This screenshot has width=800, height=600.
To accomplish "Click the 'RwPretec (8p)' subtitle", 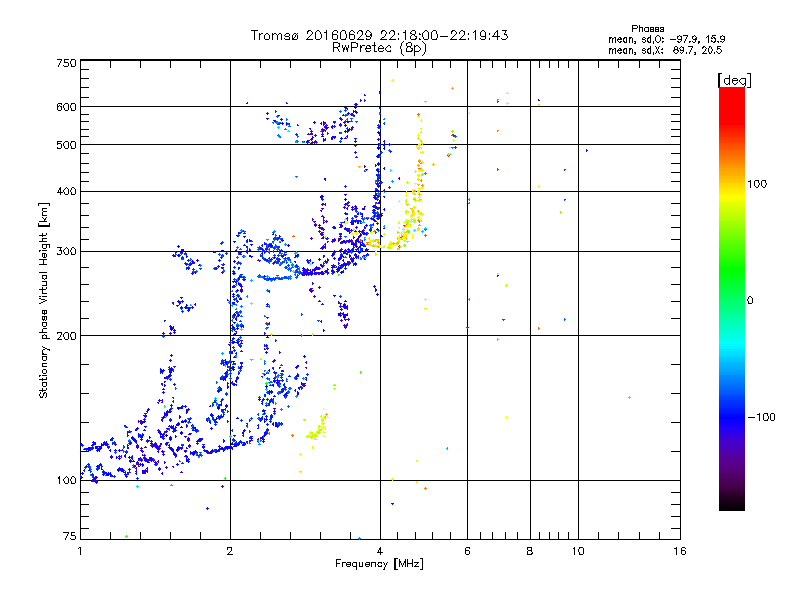I will coord(379,48).
